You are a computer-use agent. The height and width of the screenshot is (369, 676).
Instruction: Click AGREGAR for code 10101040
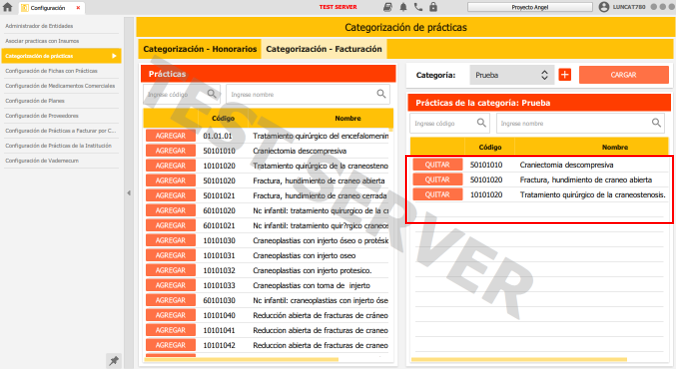[x=171, y=315]
